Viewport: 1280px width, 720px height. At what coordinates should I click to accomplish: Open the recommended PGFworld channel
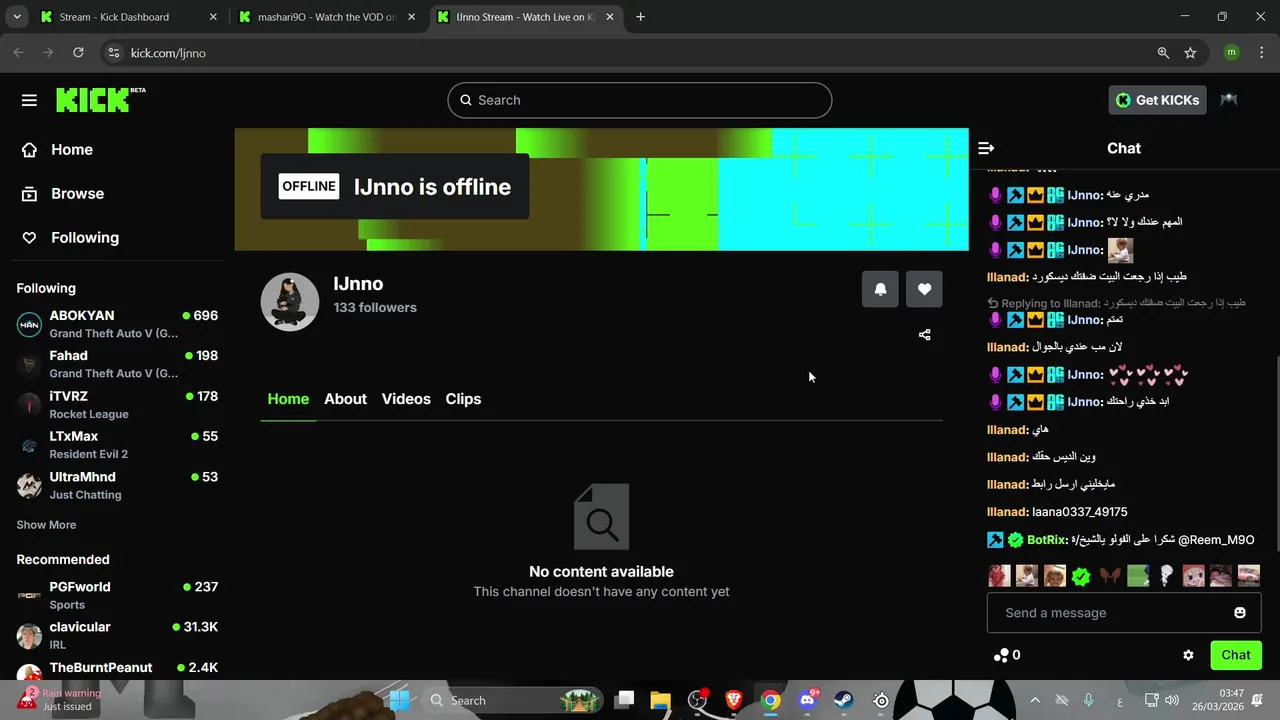click(117, 595)
